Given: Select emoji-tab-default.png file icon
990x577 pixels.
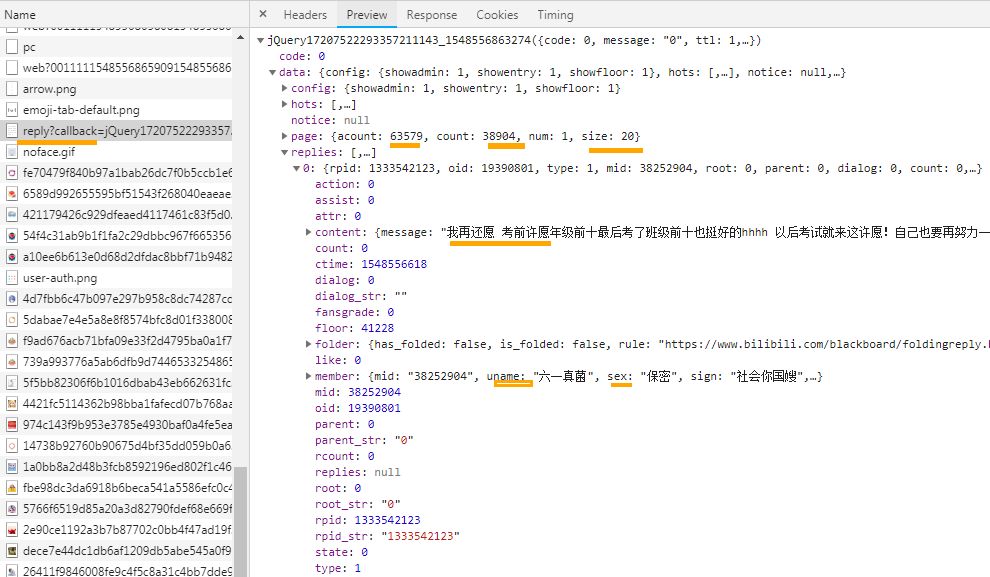Looking at the screenshot, I should pyautogui.click(x=11, y=110).
